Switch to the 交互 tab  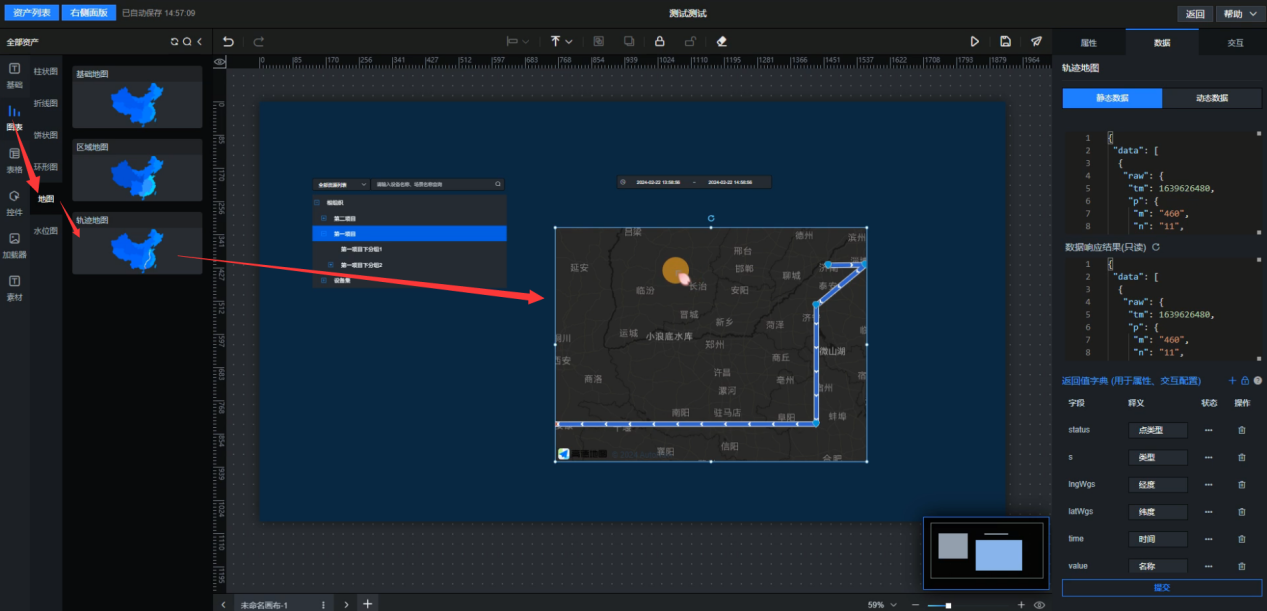[1235, 43]
